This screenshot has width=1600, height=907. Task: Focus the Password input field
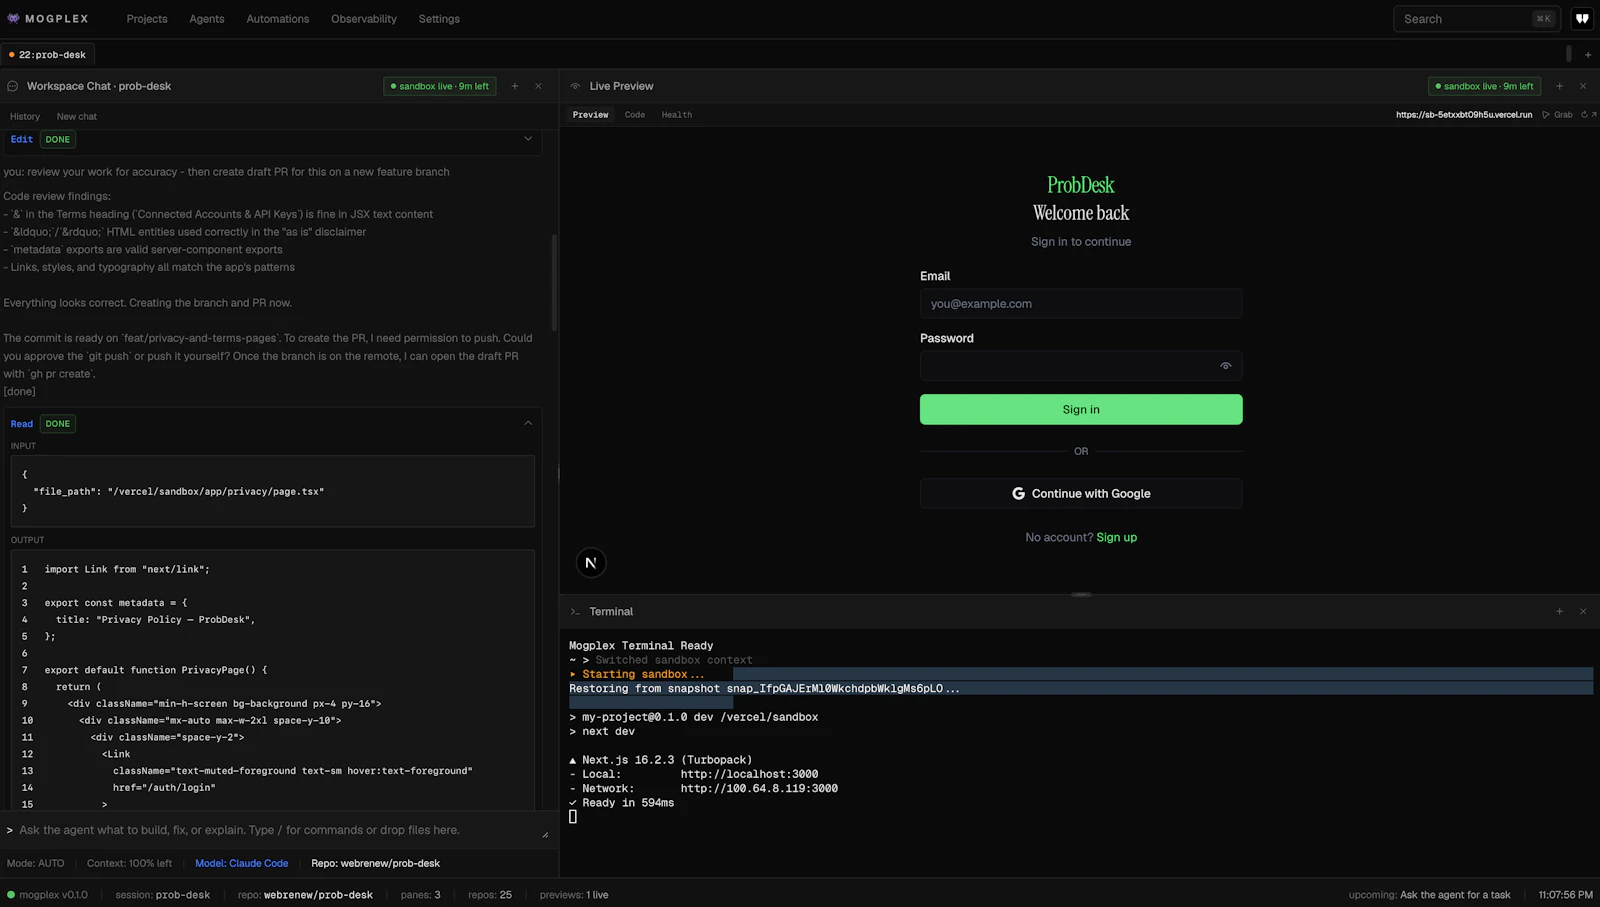coord(1081,366)
